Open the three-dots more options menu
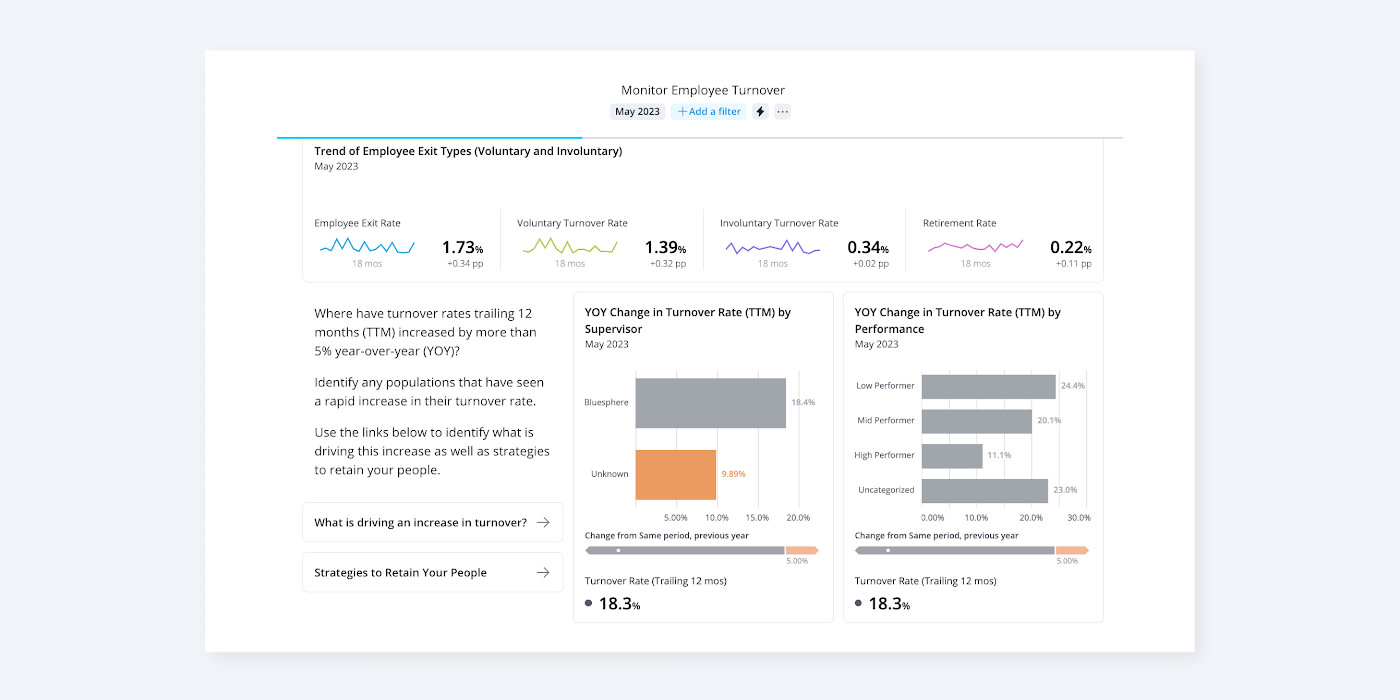The height and width of the screenshot is (700, 1400). pos(783,112)
